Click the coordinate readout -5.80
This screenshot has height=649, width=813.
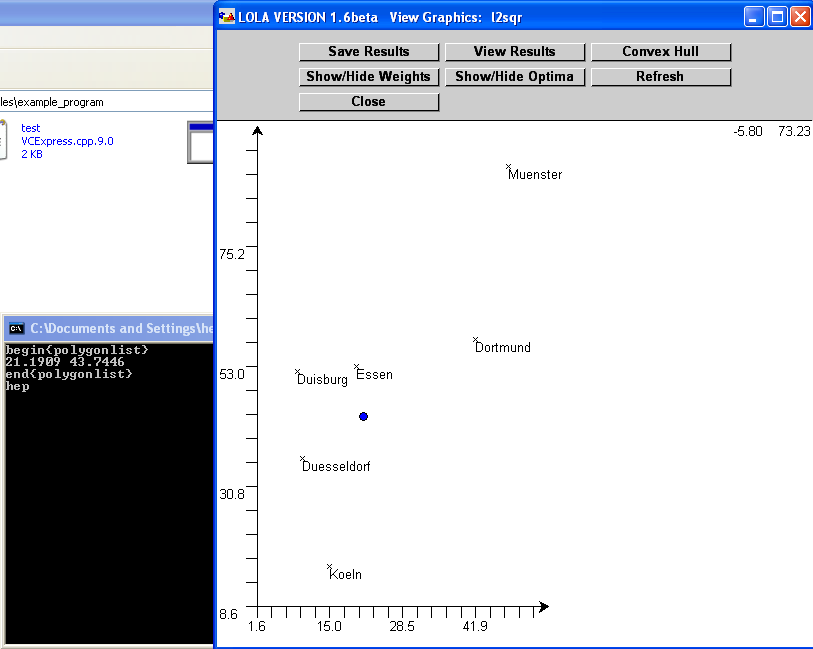748,131
